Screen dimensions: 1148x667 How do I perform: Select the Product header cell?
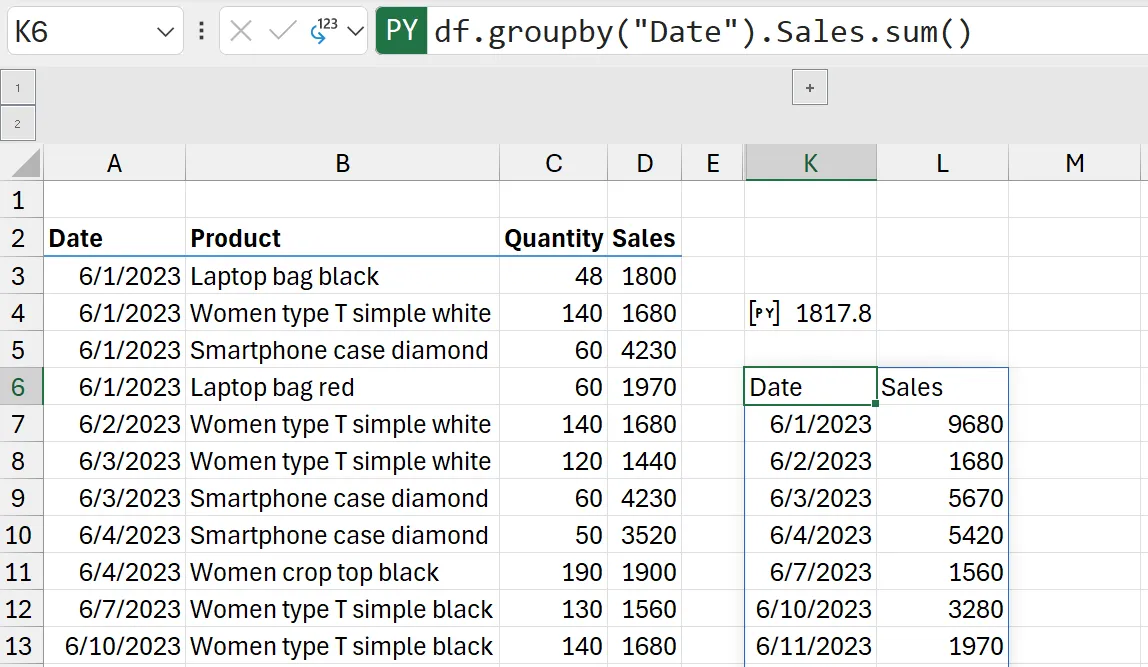342,238
